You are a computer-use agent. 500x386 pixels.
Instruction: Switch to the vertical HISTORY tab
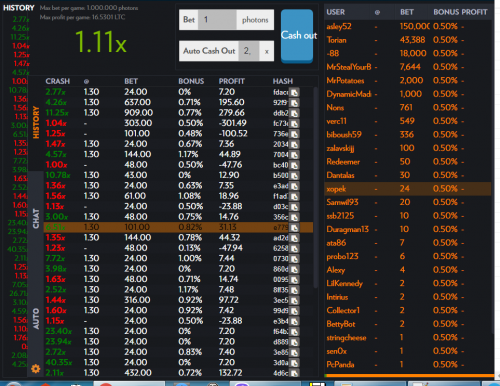tap(36, 122)
